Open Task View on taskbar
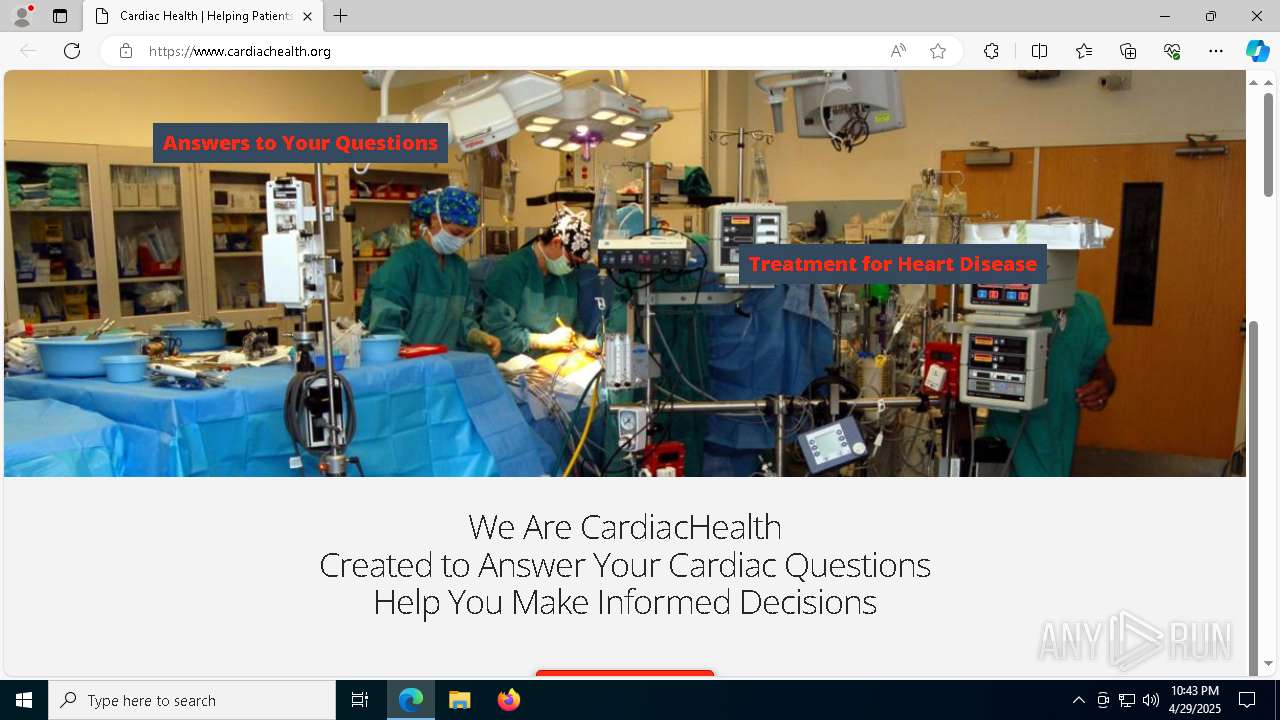 click(360, 700)
